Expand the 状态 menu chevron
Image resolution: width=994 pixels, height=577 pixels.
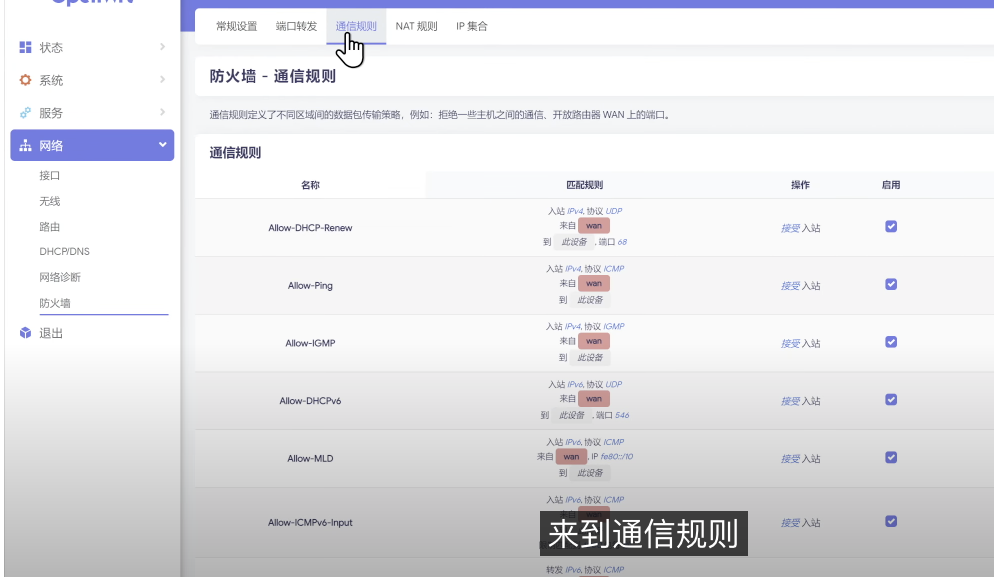(x=162, y=47)
